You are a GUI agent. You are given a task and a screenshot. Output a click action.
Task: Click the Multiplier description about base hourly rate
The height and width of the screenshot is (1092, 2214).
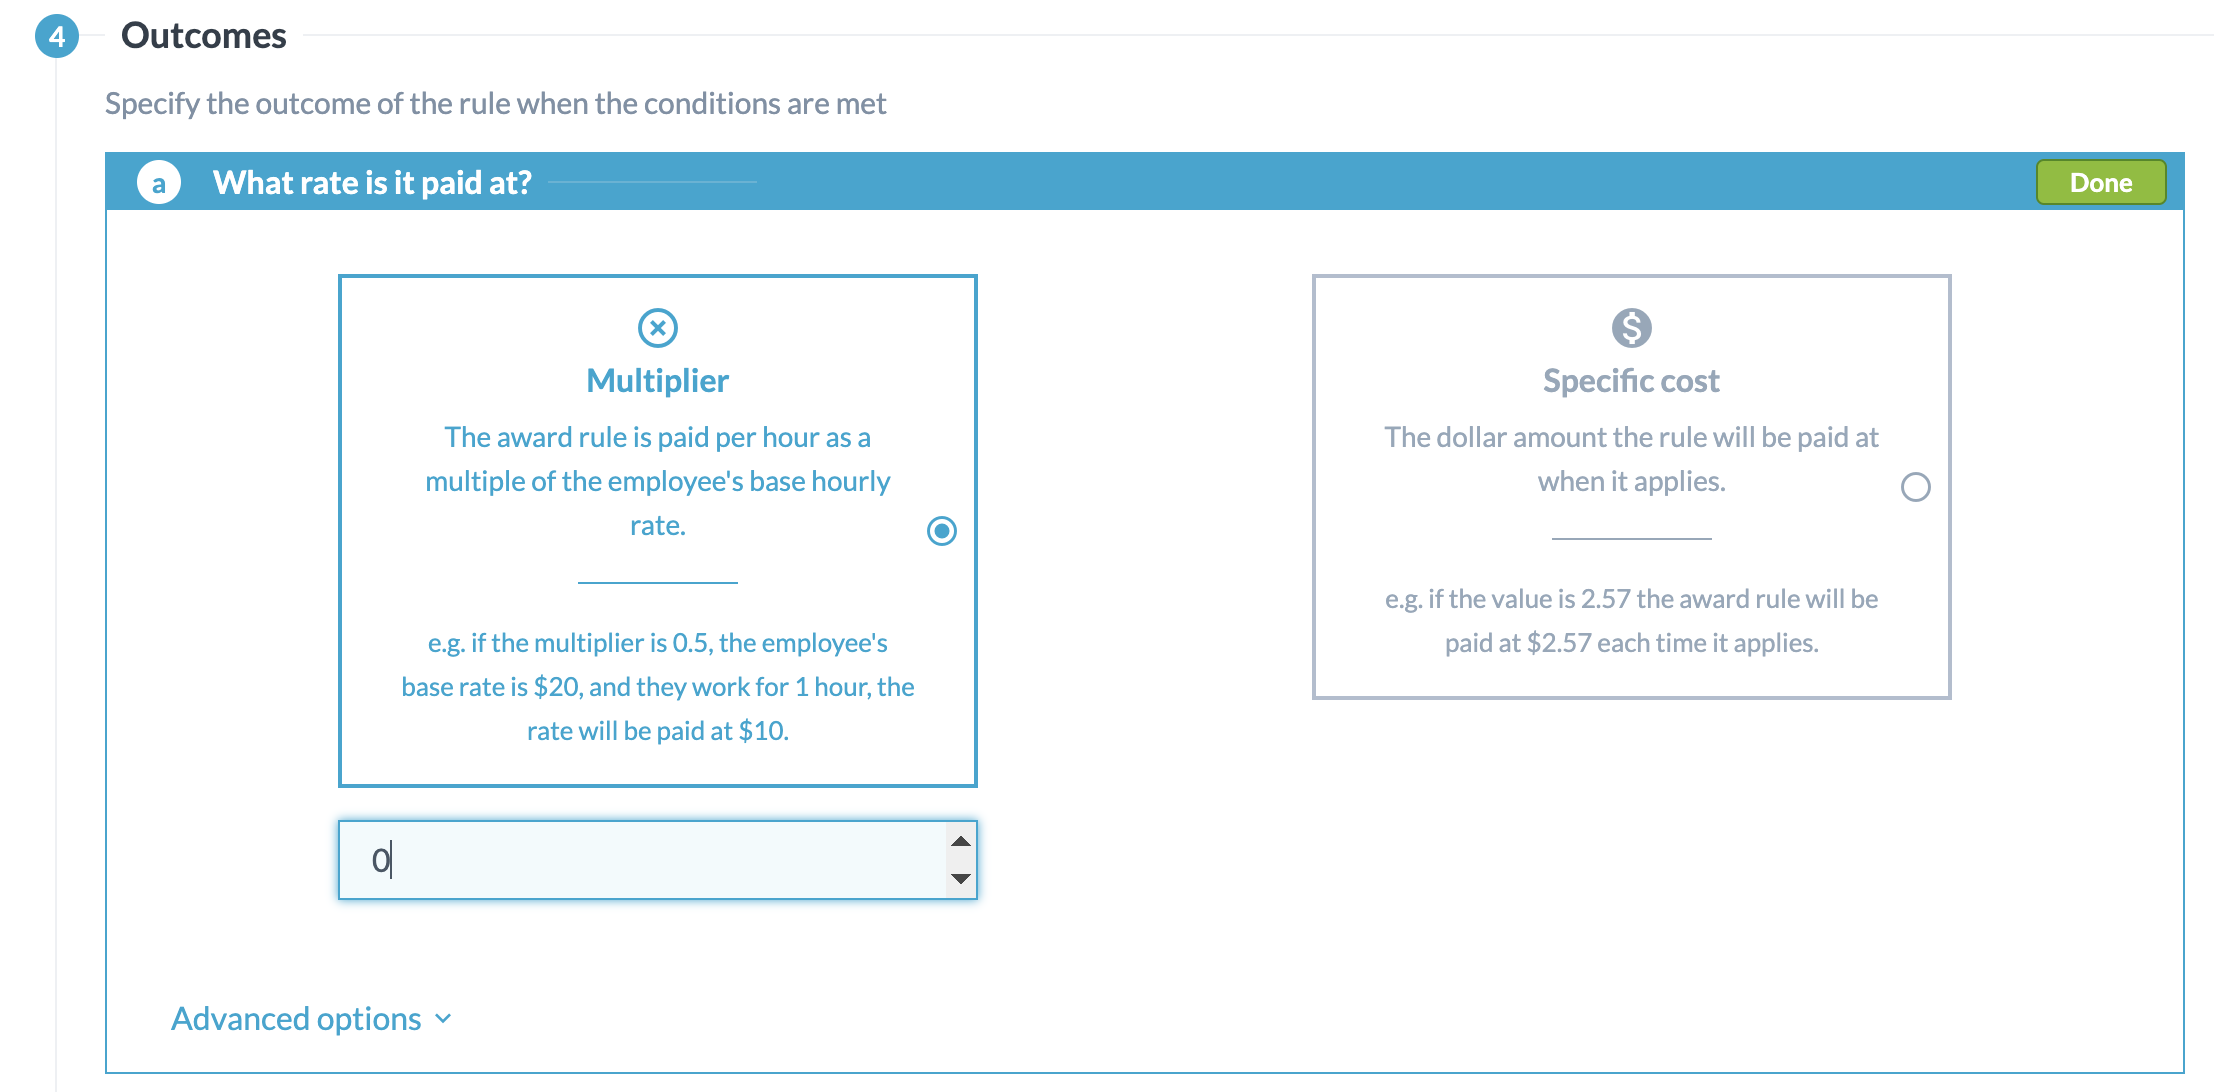tap(658, 481)
